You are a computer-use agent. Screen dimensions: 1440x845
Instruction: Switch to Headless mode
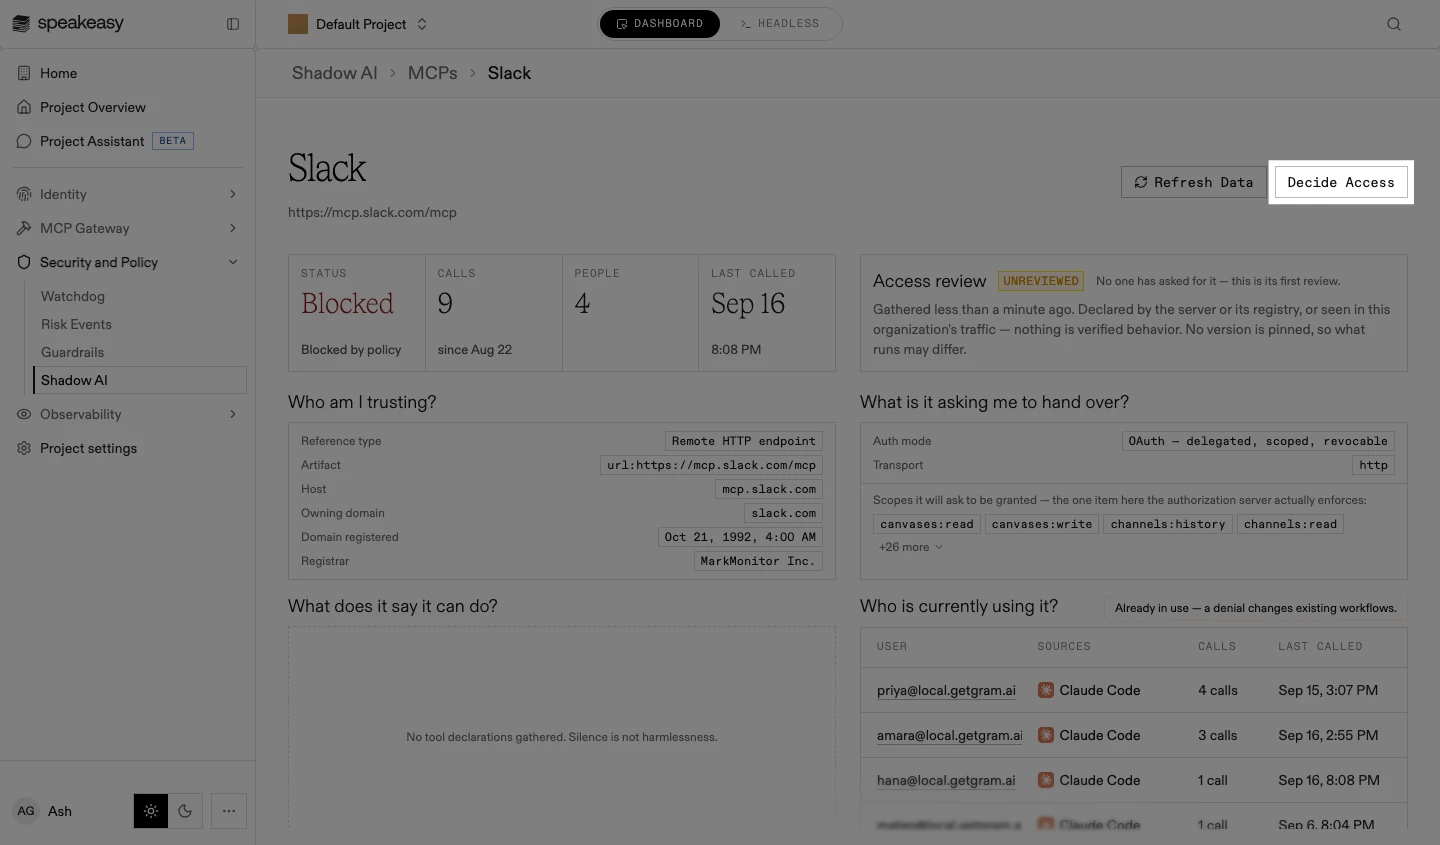780,24
